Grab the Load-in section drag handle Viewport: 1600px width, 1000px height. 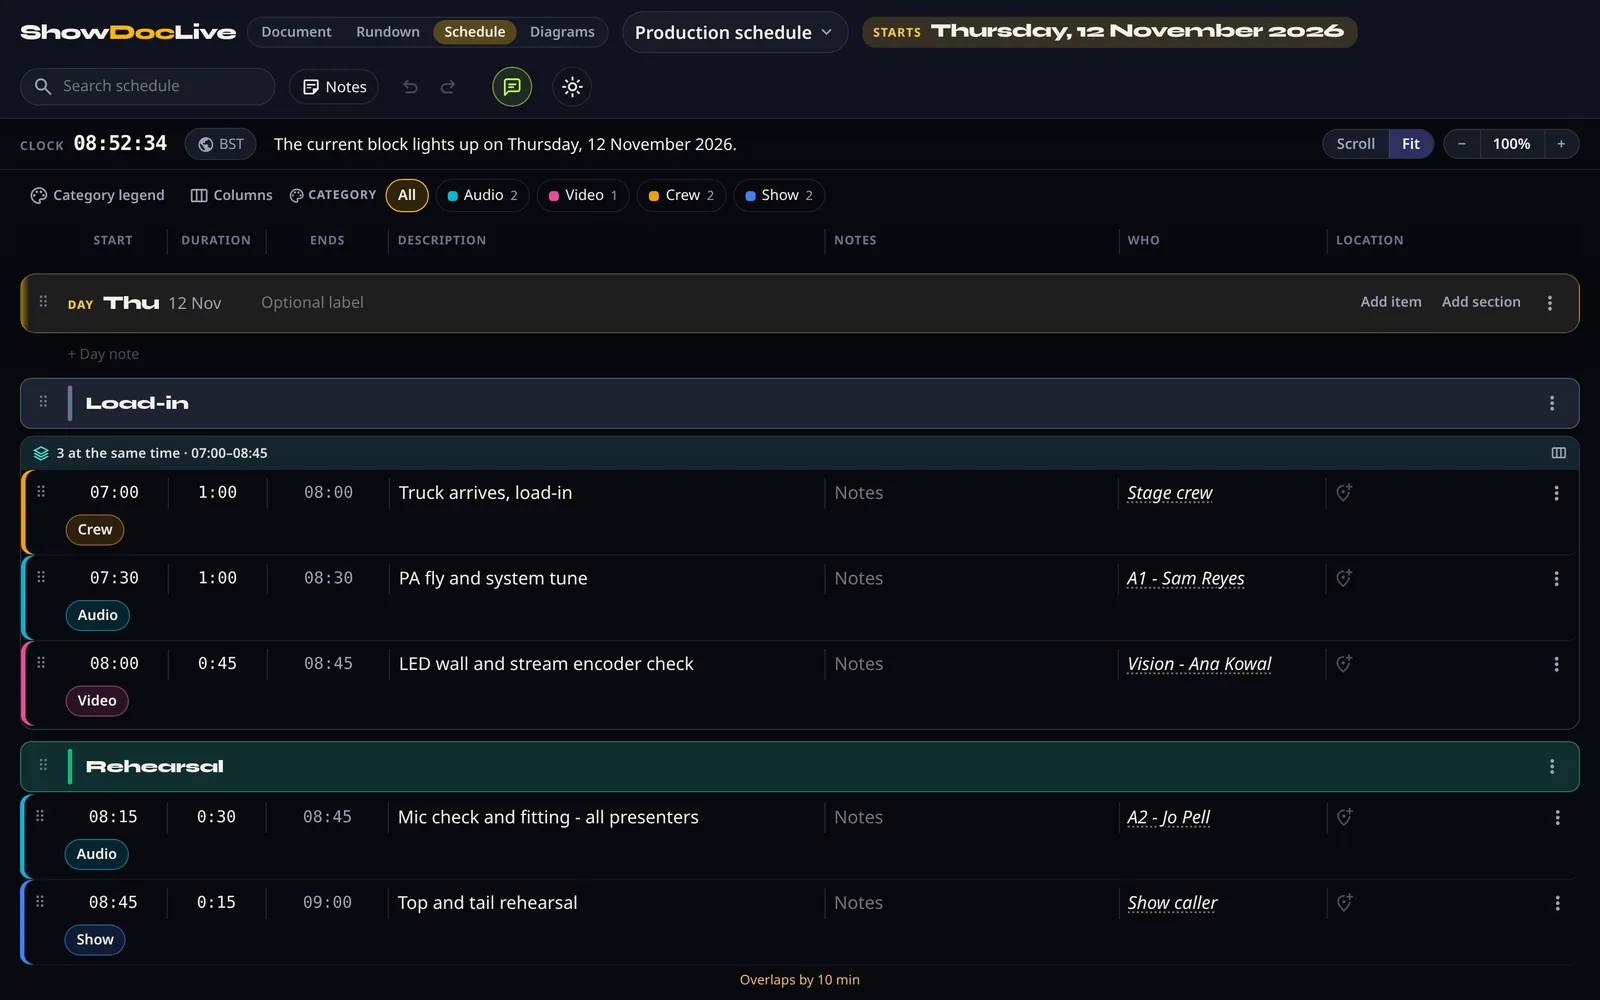(43, 402)
